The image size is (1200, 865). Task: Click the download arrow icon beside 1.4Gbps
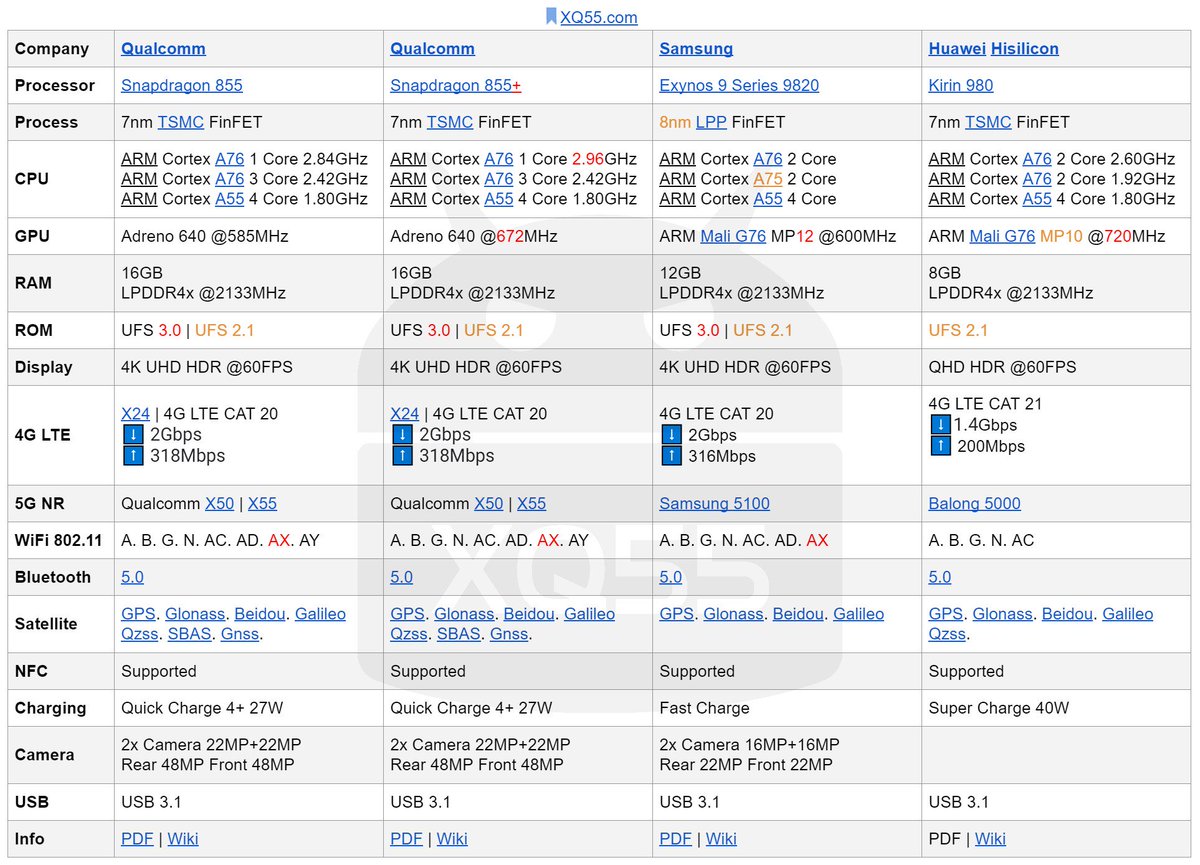pos(939,425)
